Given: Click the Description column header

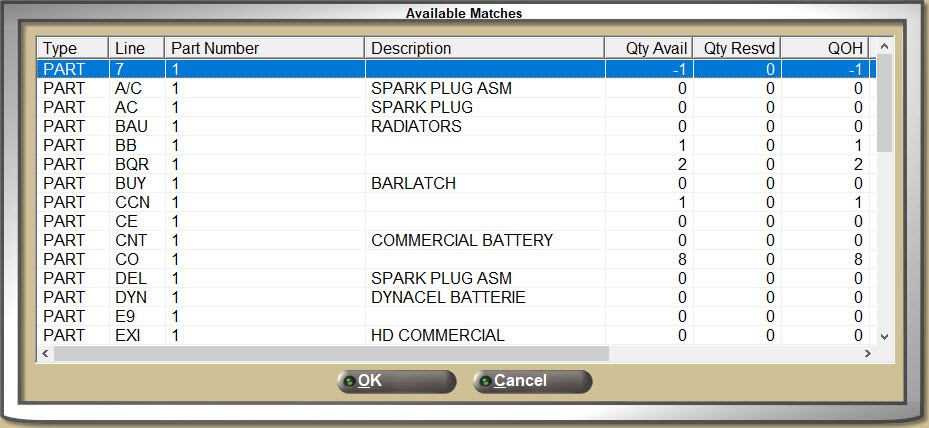Looking at the screenshot, I should 484,48.
